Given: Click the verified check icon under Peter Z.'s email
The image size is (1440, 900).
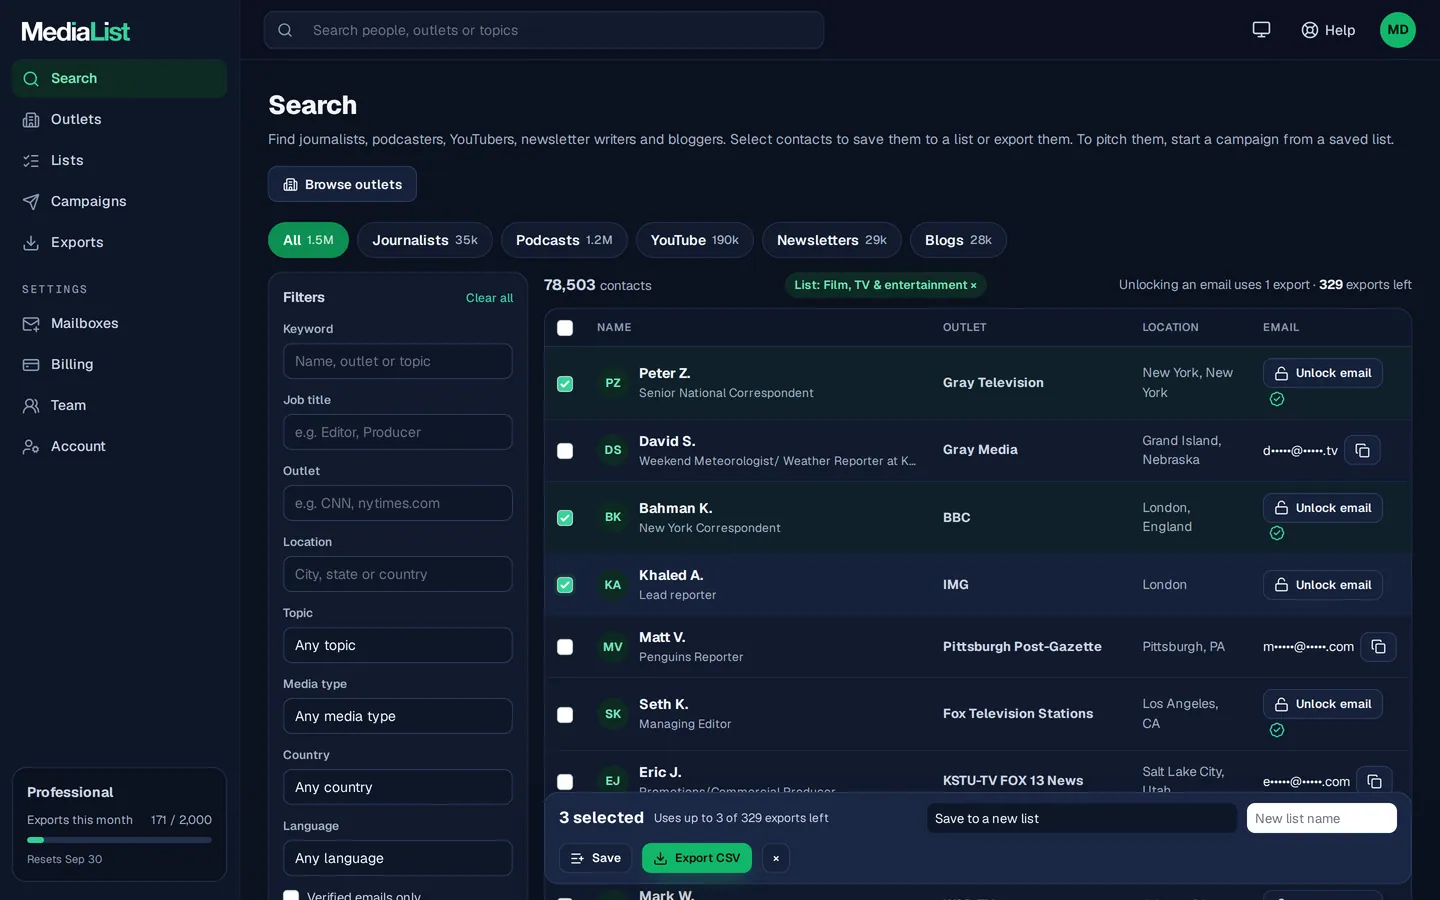Looking at the screenshot, I should coord(1277,399).
